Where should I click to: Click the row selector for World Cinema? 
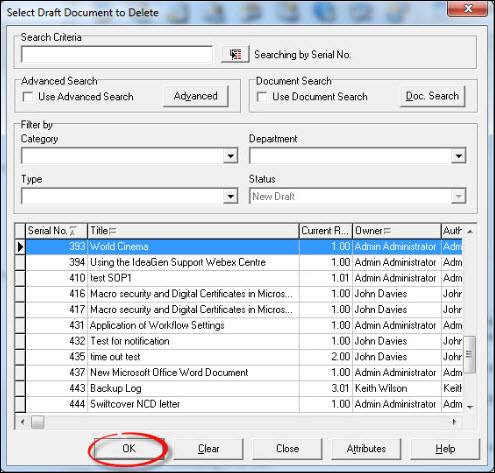(x=20, y=247)
